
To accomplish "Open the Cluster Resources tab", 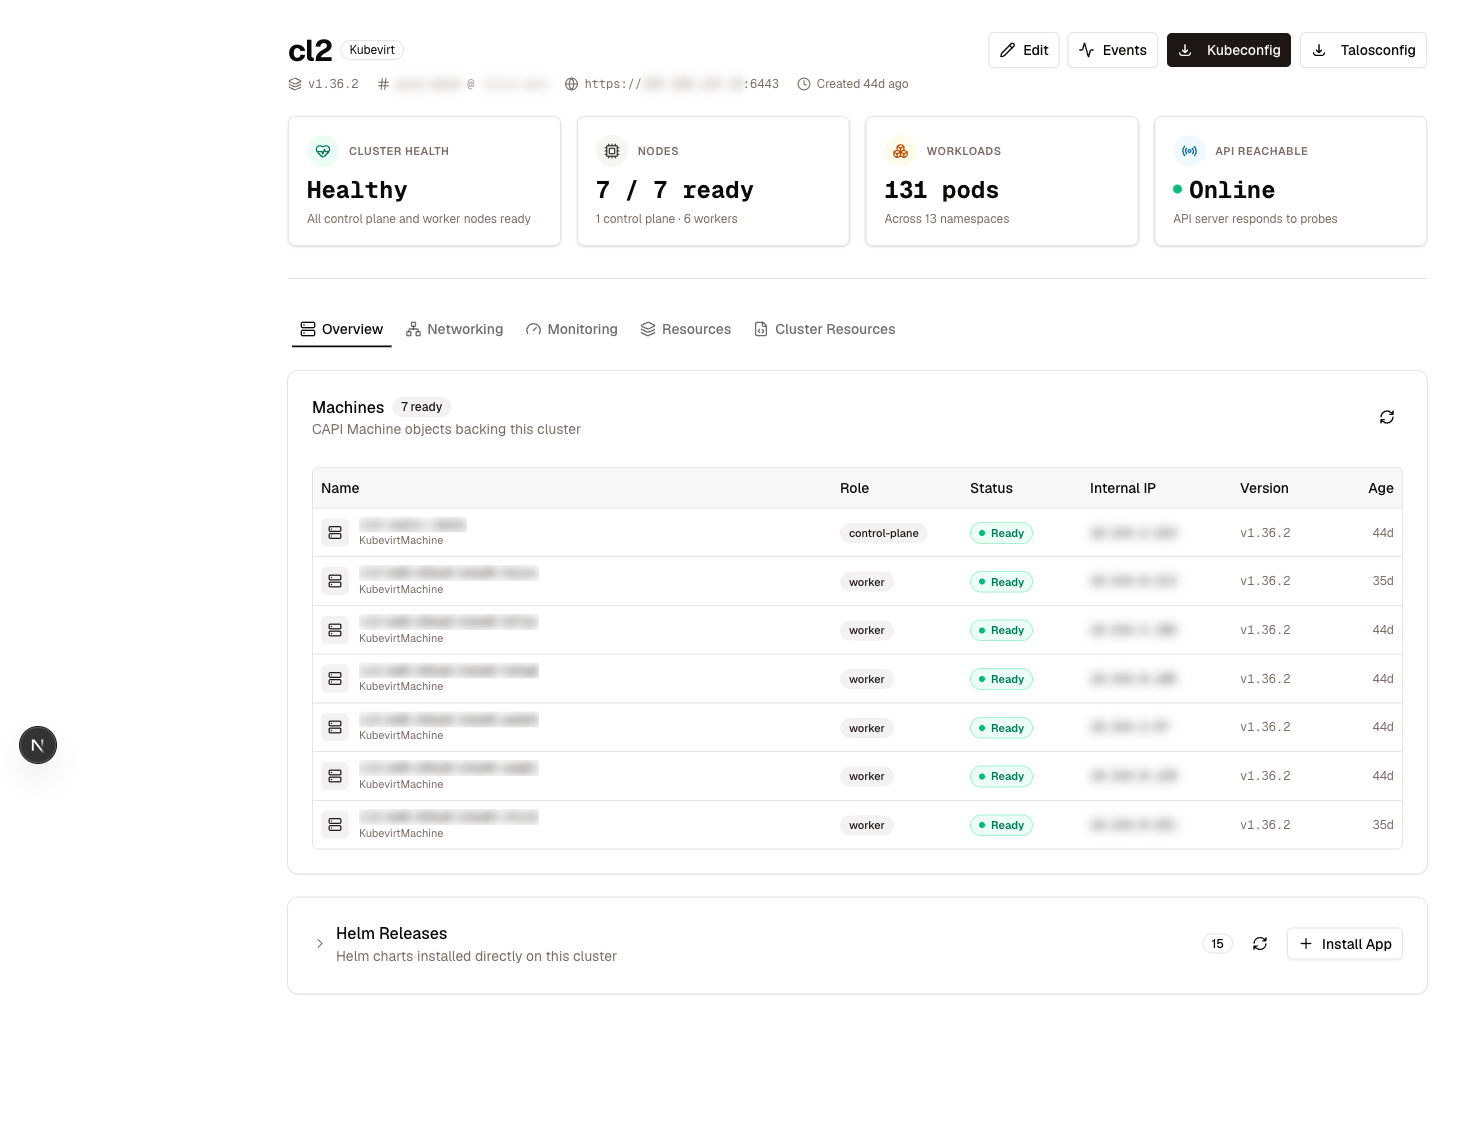I will coord(825,329).
